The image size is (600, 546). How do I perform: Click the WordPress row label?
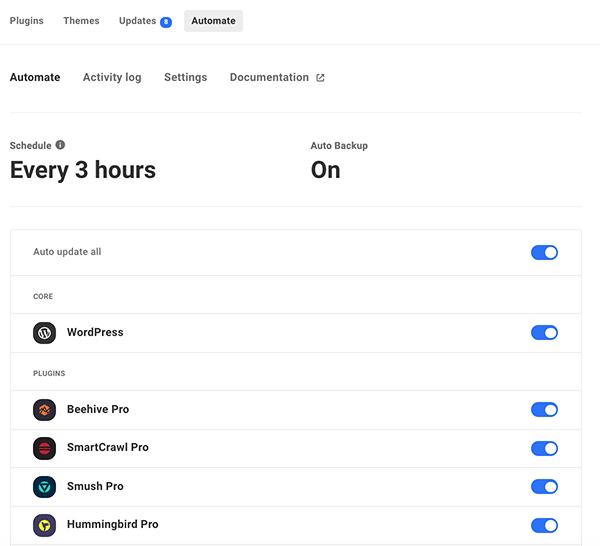pyautogui.click(x=95, y=332)
